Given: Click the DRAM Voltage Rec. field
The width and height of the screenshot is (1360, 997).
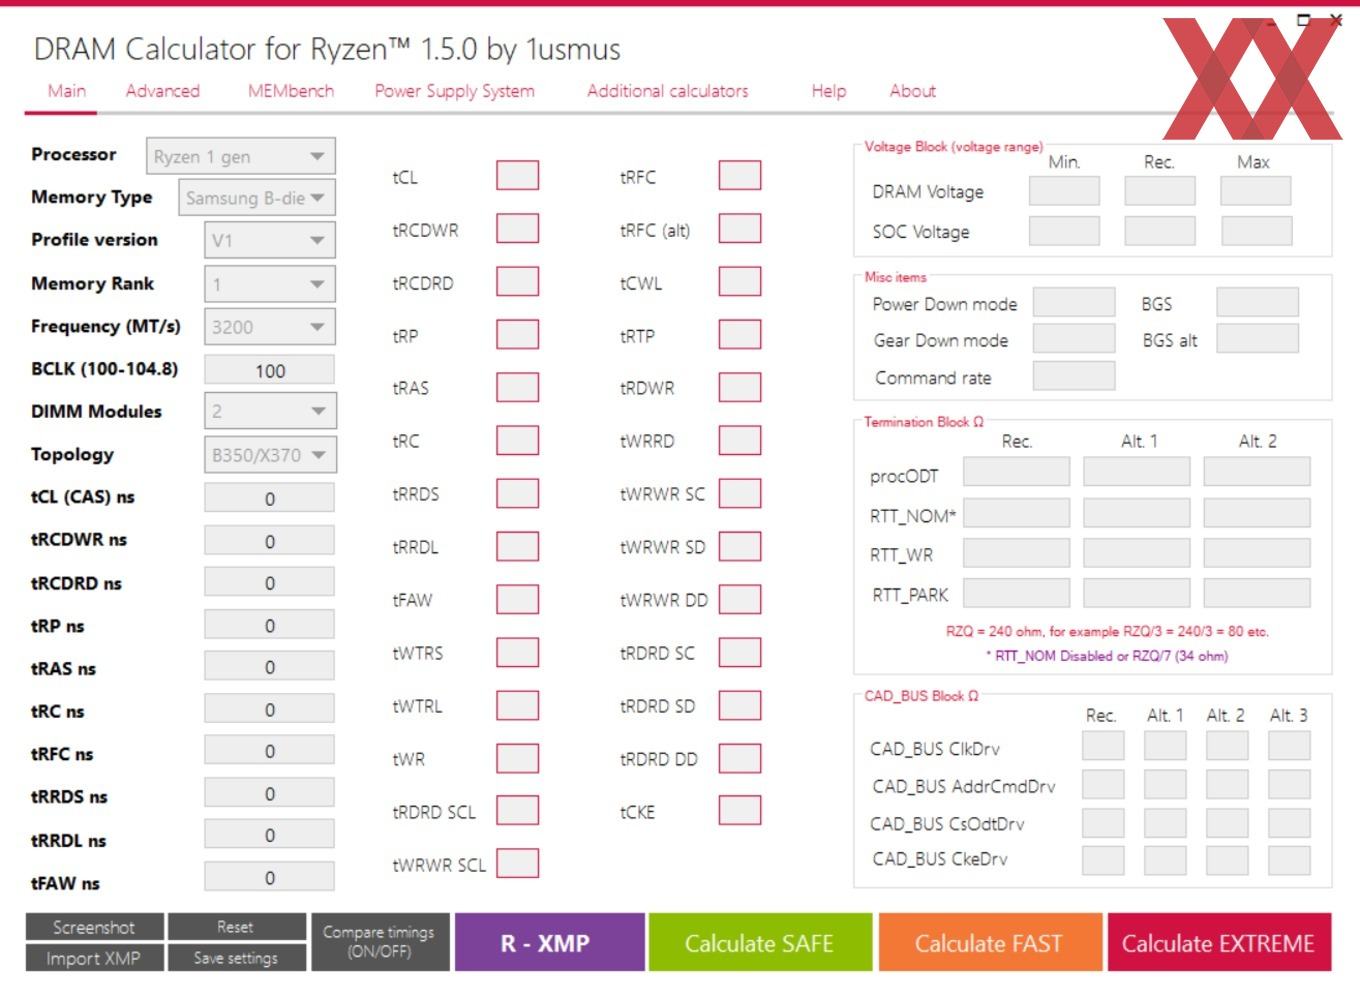Looking at the screenshot, I should click(x=1160, y=190).
